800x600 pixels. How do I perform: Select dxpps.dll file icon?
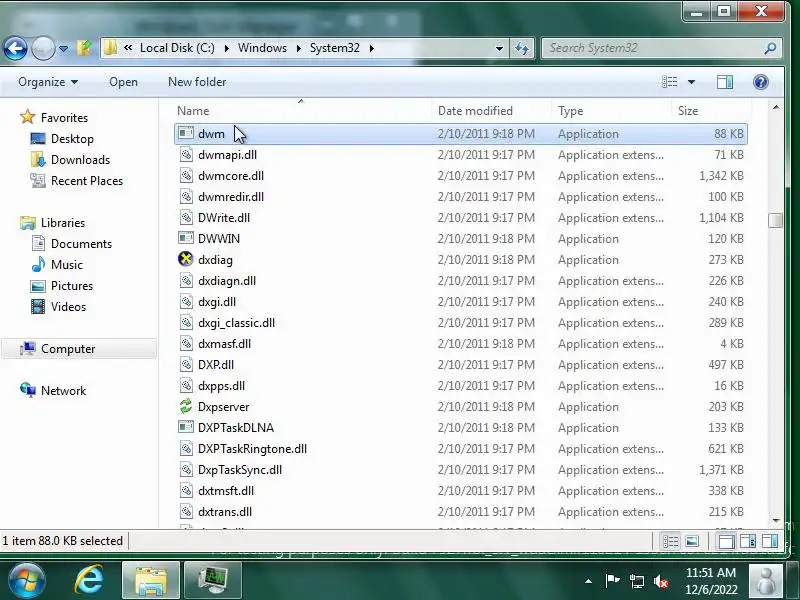click(186, 385)
